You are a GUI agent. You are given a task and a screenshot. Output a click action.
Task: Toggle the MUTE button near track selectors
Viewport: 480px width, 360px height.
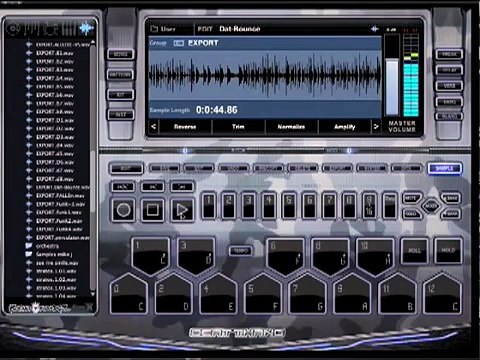point(411,198)
